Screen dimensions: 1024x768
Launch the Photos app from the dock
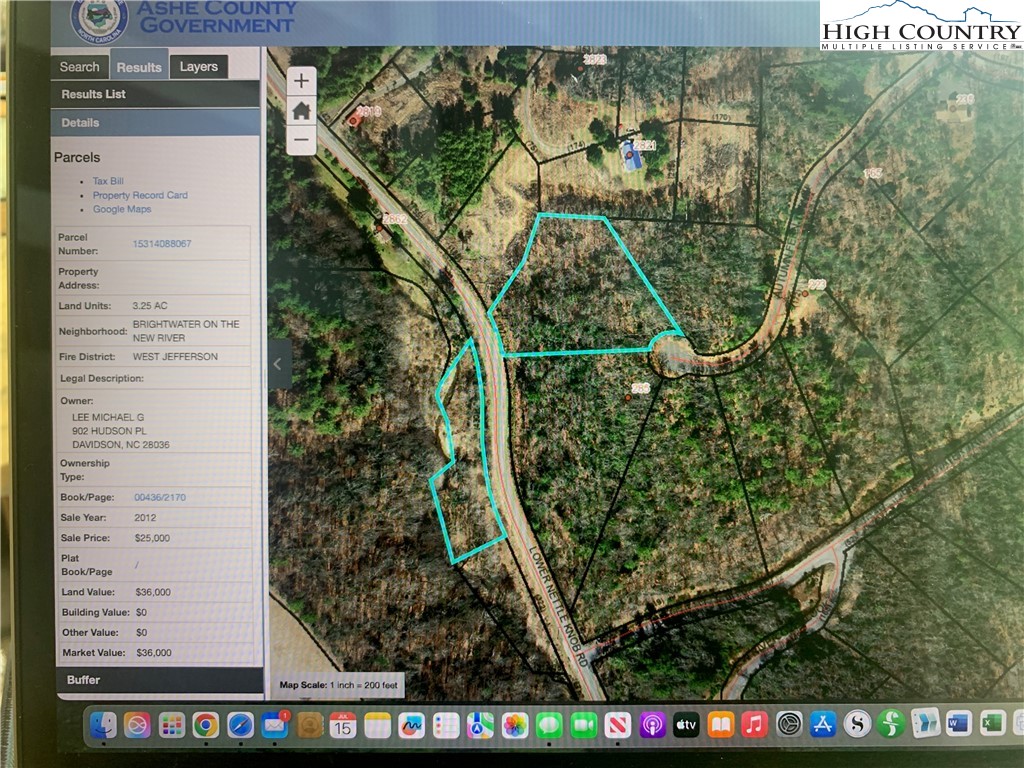pos(515,725)
